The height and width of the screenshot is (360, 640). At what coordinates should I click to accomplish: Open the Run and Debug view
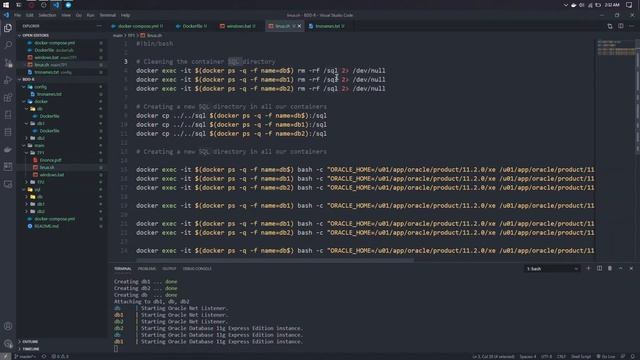pyautogui.click(x=8, y=80)
